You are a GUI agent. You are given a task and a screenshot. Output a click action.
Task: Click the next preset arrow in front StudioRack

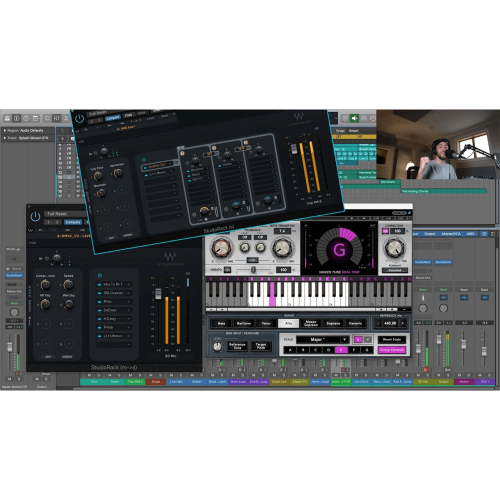[x=57, y=222]
